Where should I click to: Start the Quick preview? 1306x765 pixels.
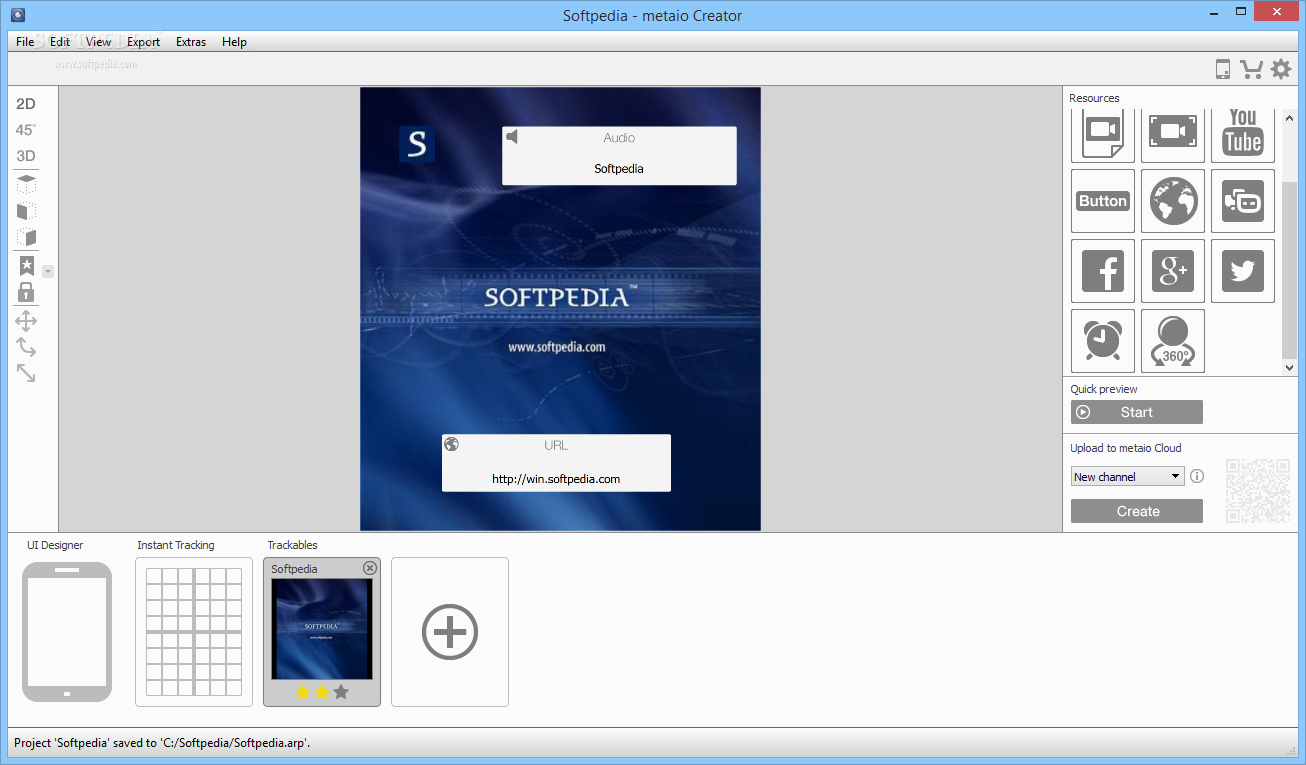coord(1137,412)
